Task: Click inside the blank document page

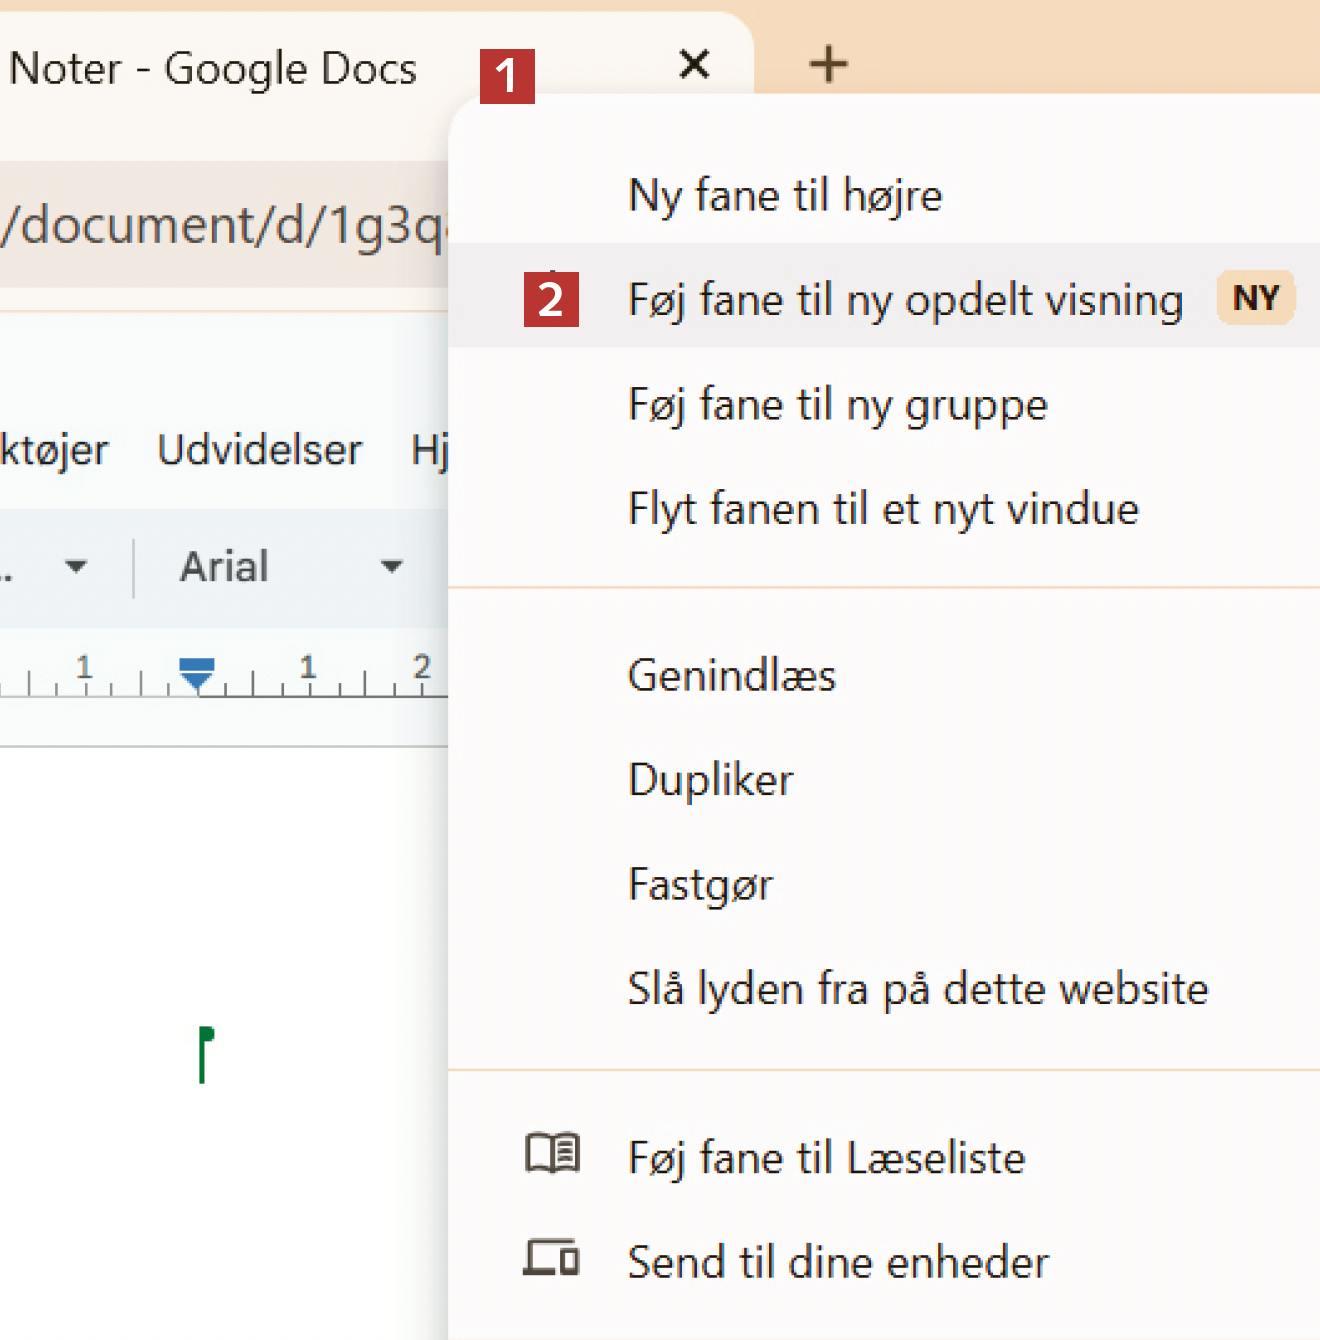Action: pos(220,950)
